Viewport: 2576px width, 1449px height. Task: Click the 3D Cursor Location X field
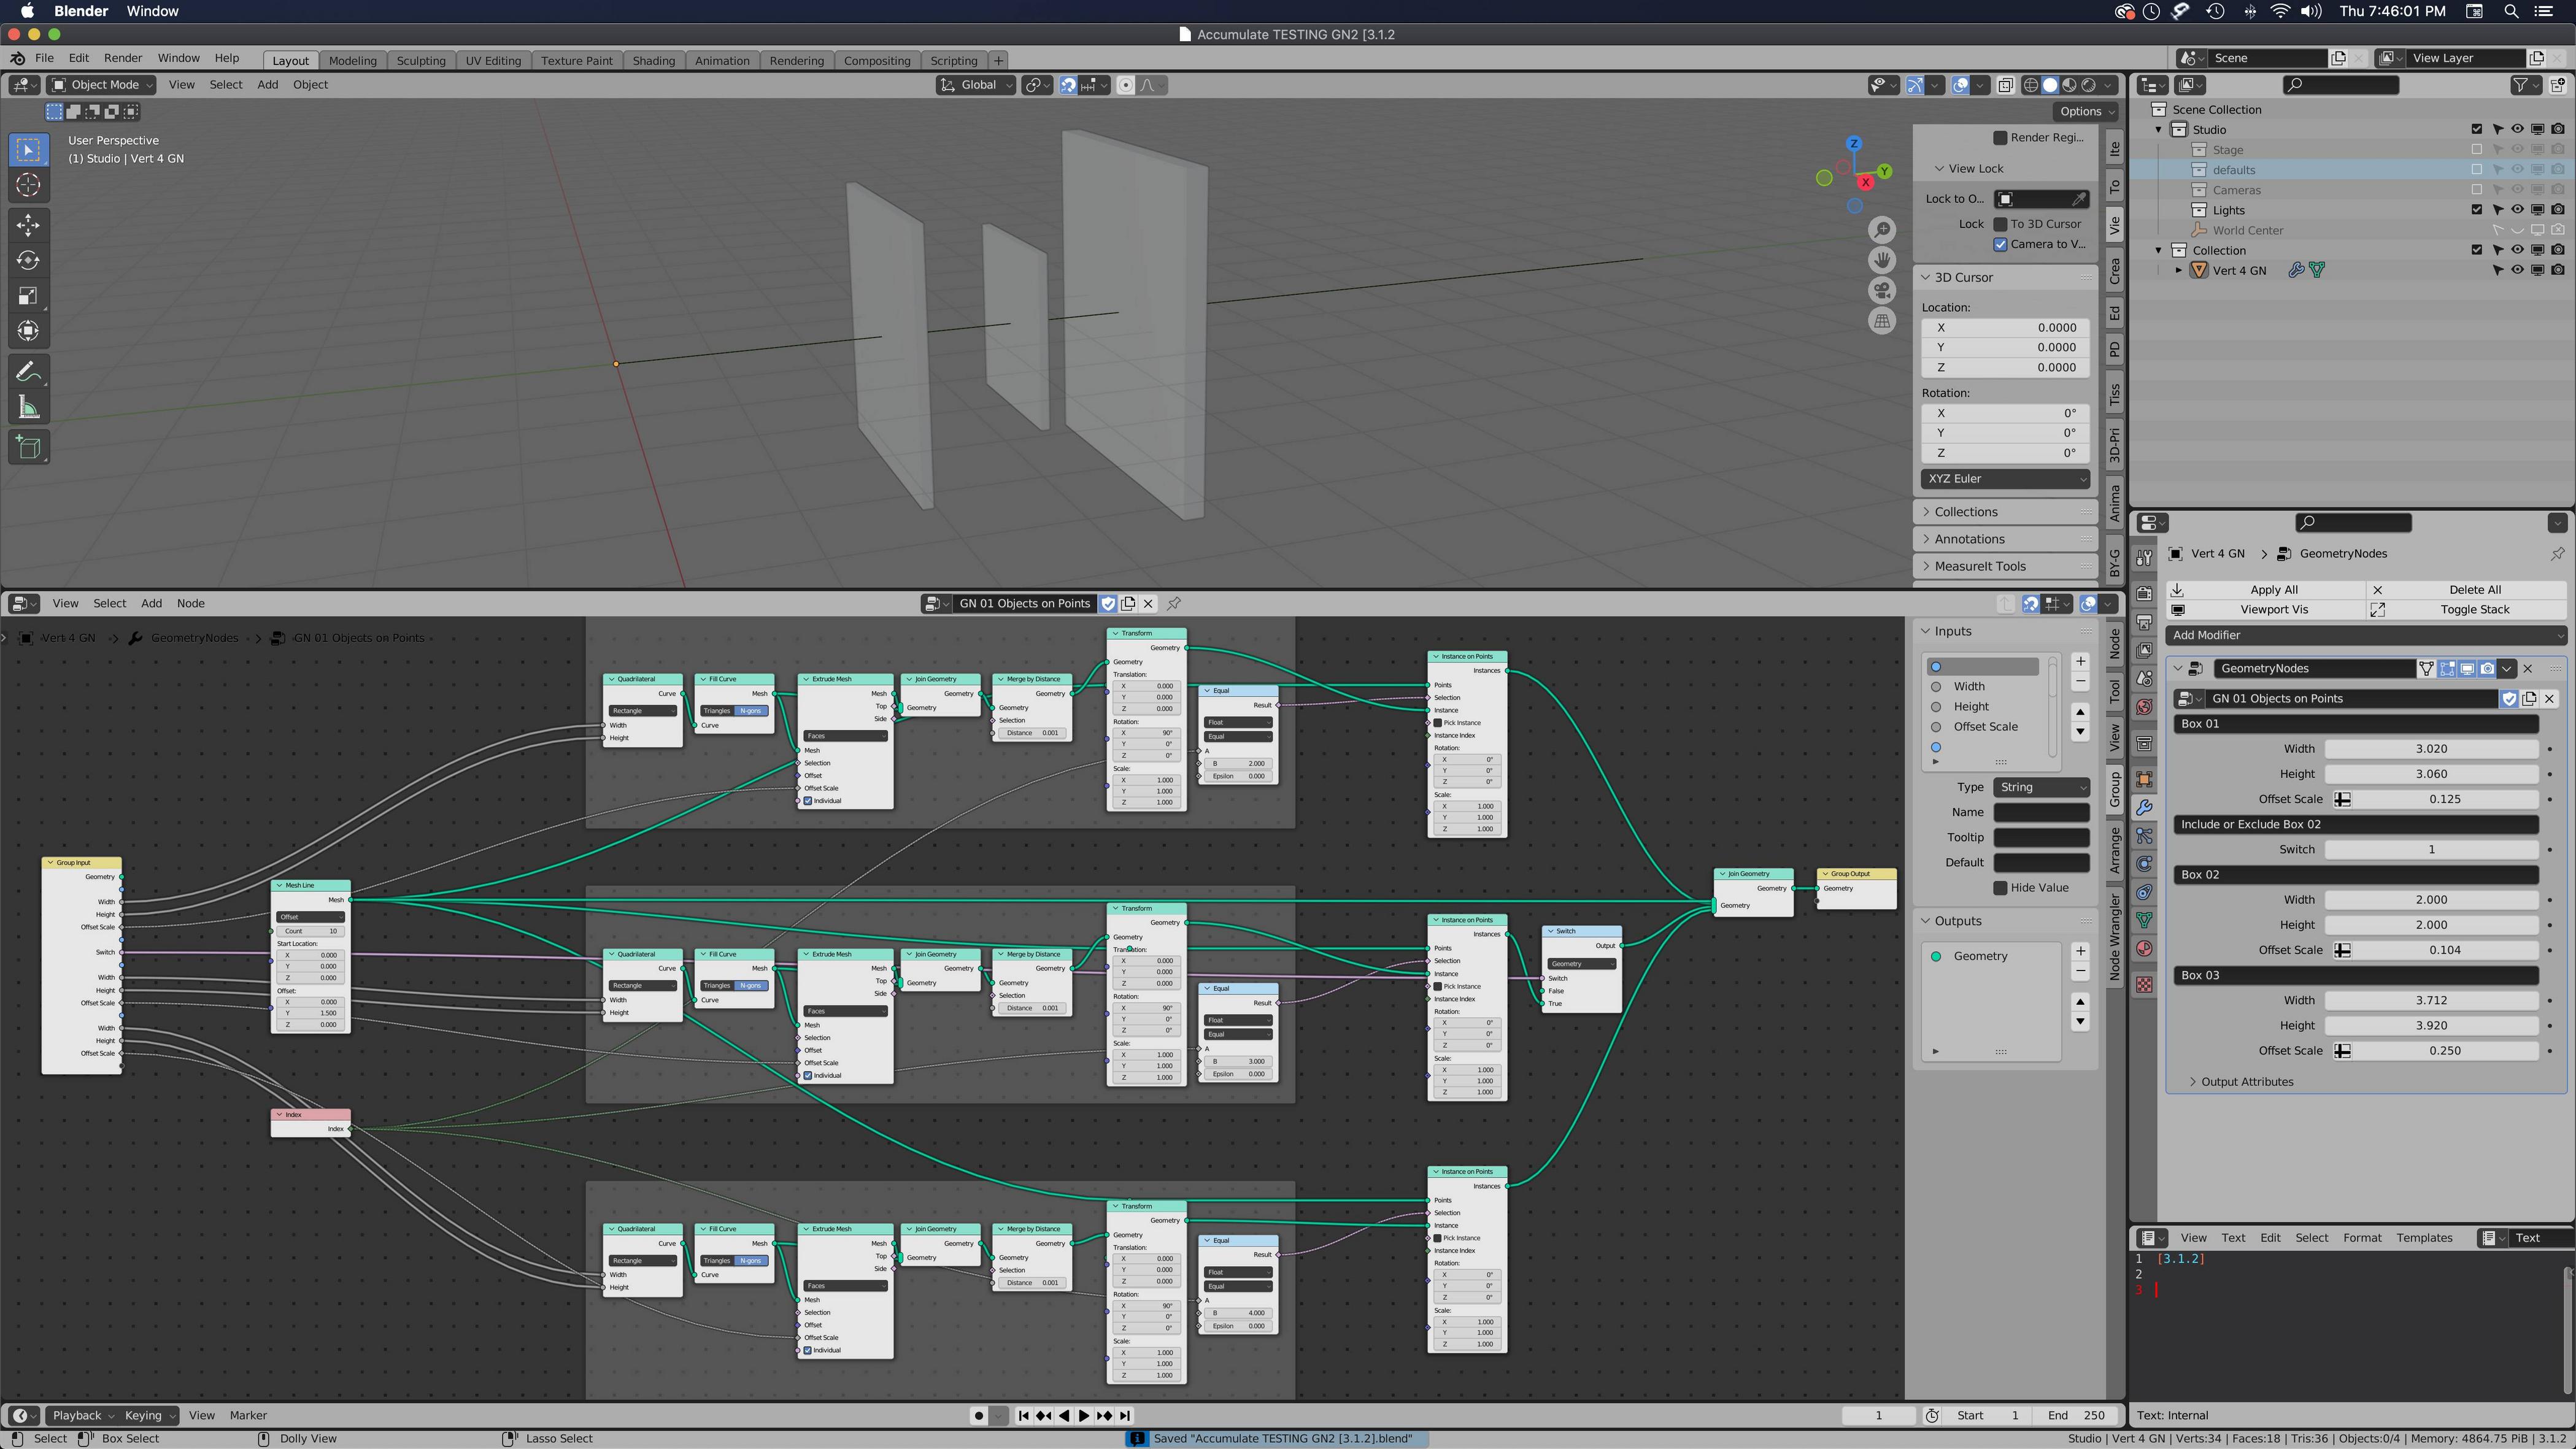2005,328
